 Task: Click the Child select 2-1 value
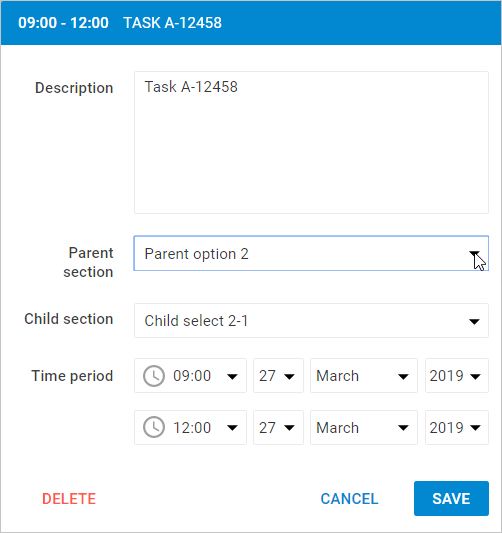tap(196, 321)
